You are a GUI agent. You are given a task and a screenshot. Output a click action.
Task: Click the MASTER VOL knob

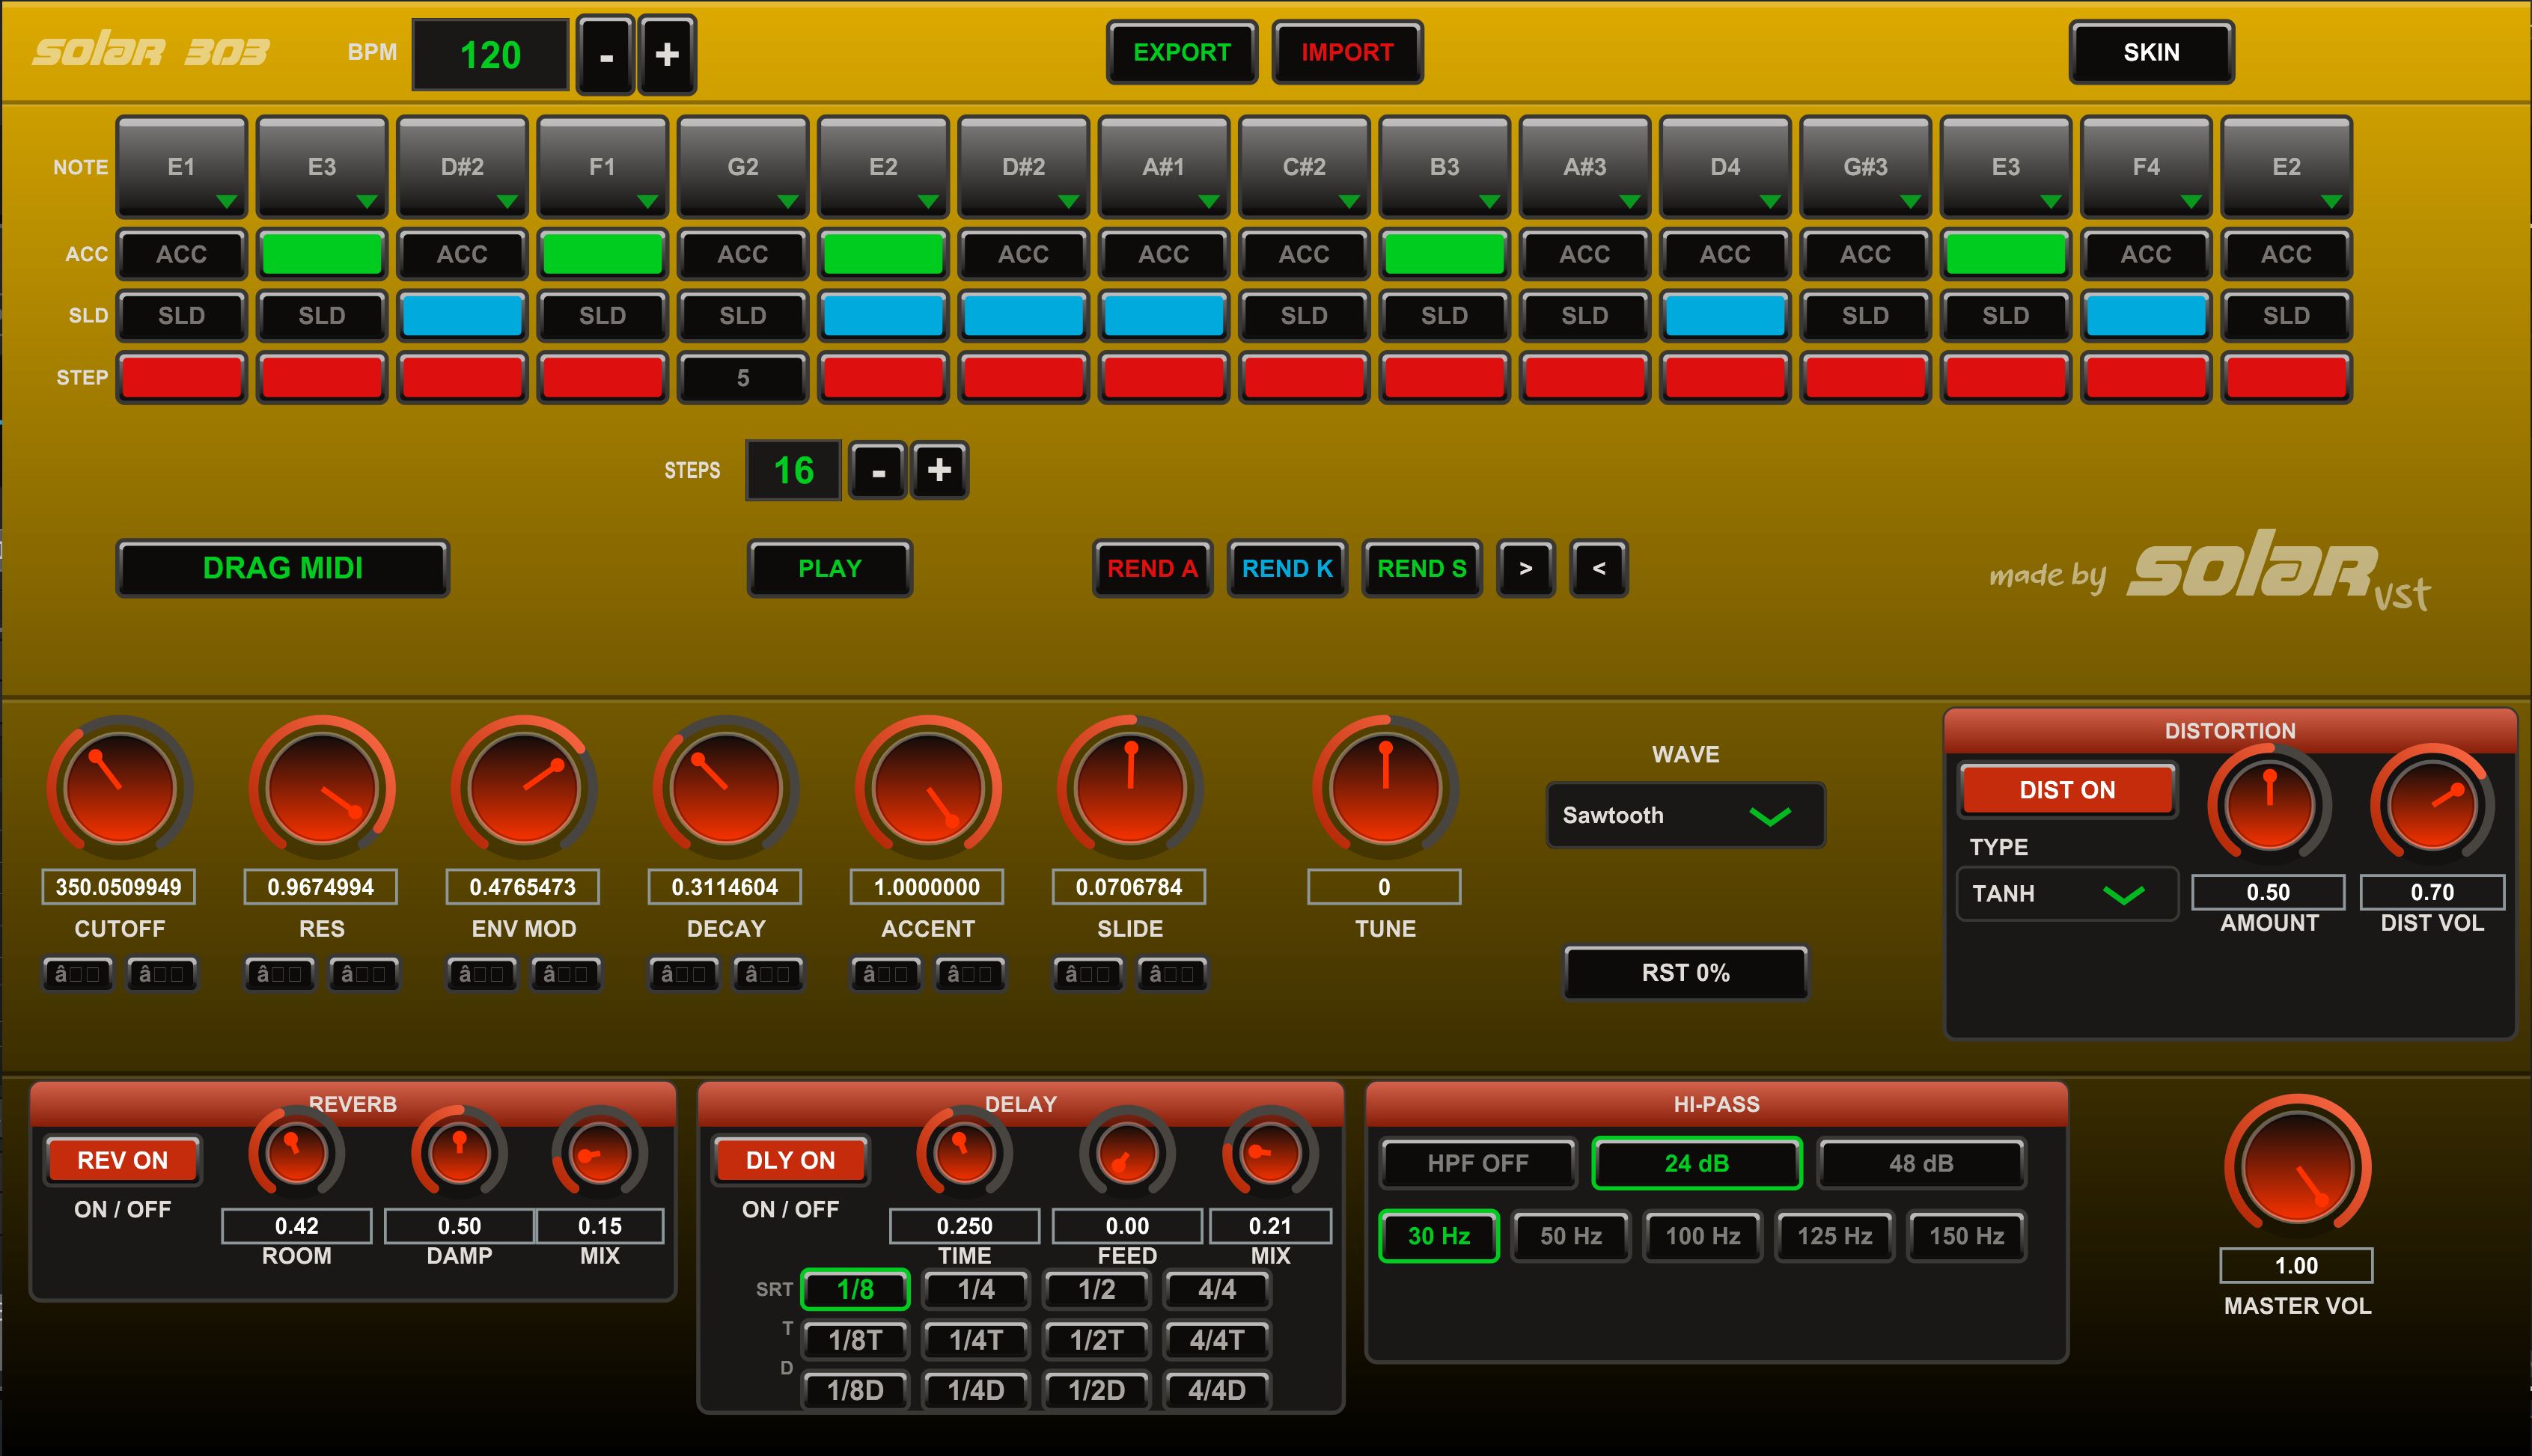2297,1166
